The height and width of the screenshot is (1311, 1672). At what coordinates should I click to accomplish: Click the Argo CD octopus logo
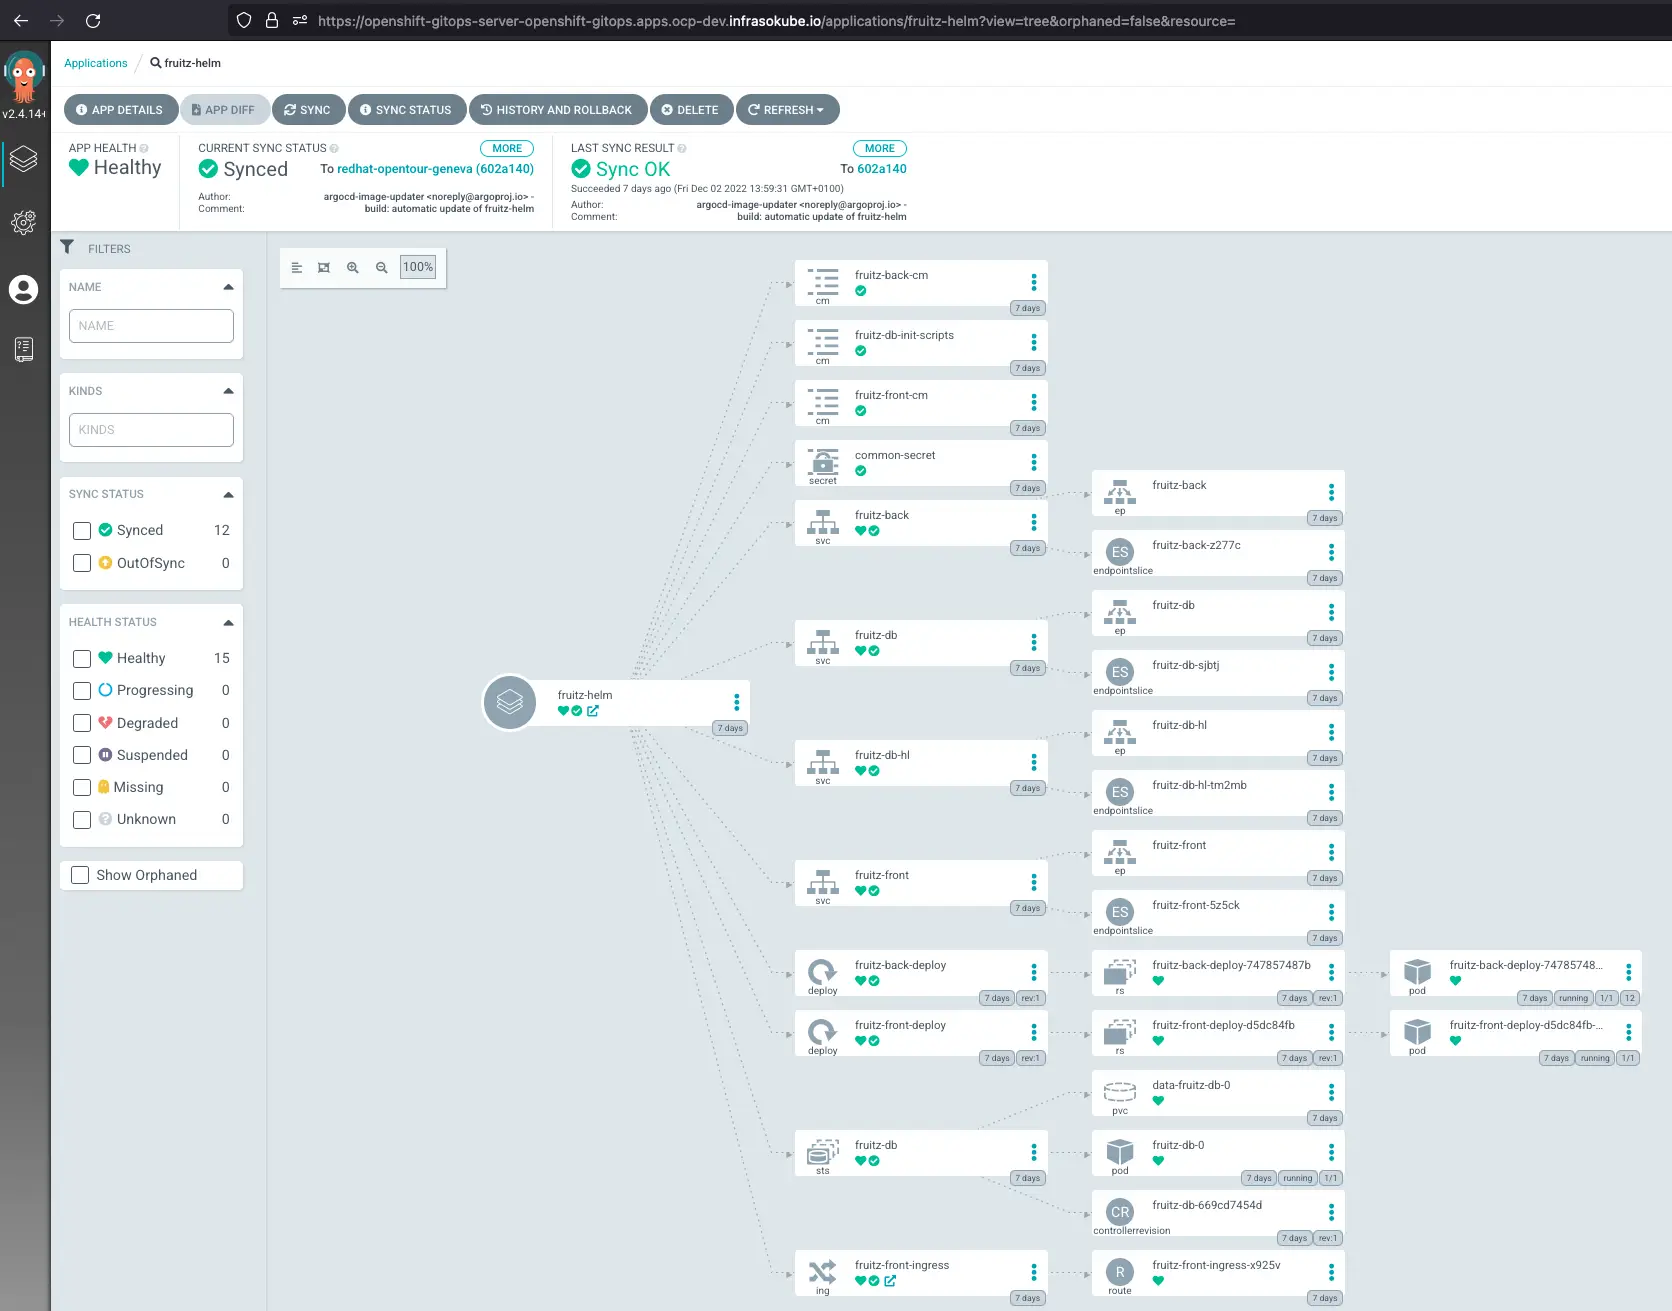click(24, 77)
